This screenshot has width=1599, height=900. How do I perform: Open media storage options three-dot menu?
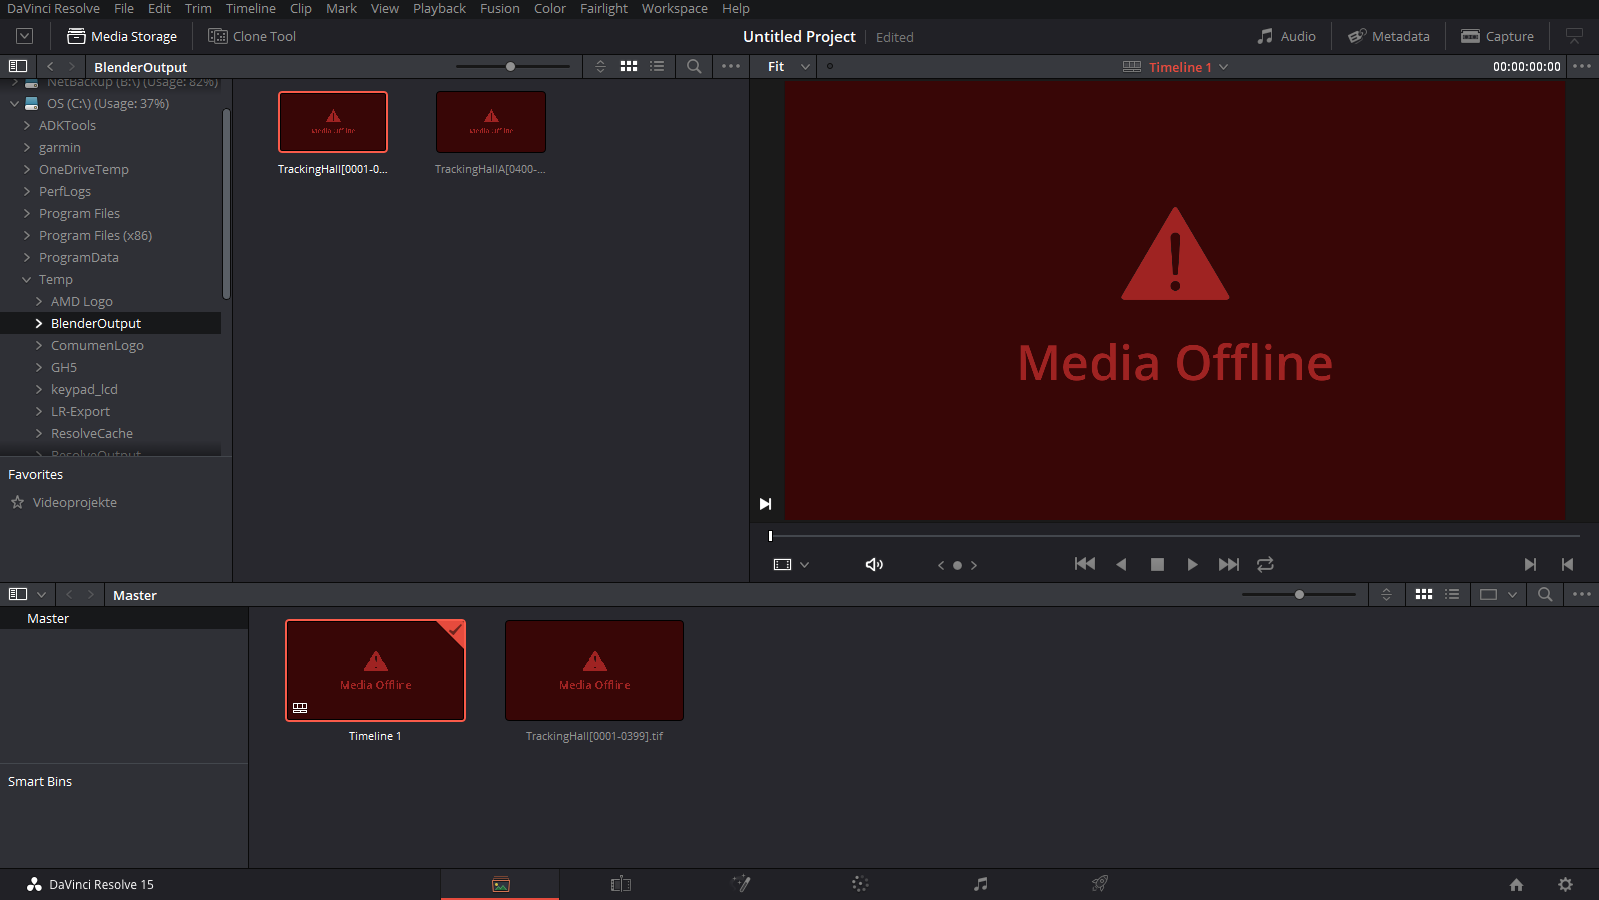tap(731, 67)
